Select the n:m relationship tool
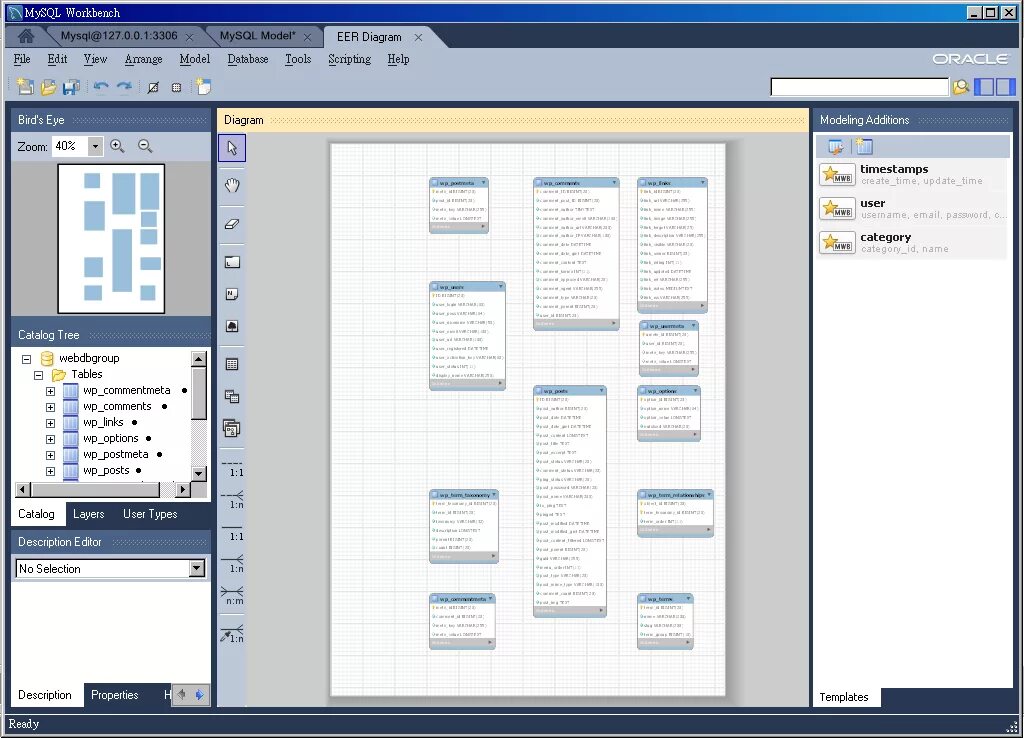This screenshot has height=738, width=1024. (x=232, y=596)
